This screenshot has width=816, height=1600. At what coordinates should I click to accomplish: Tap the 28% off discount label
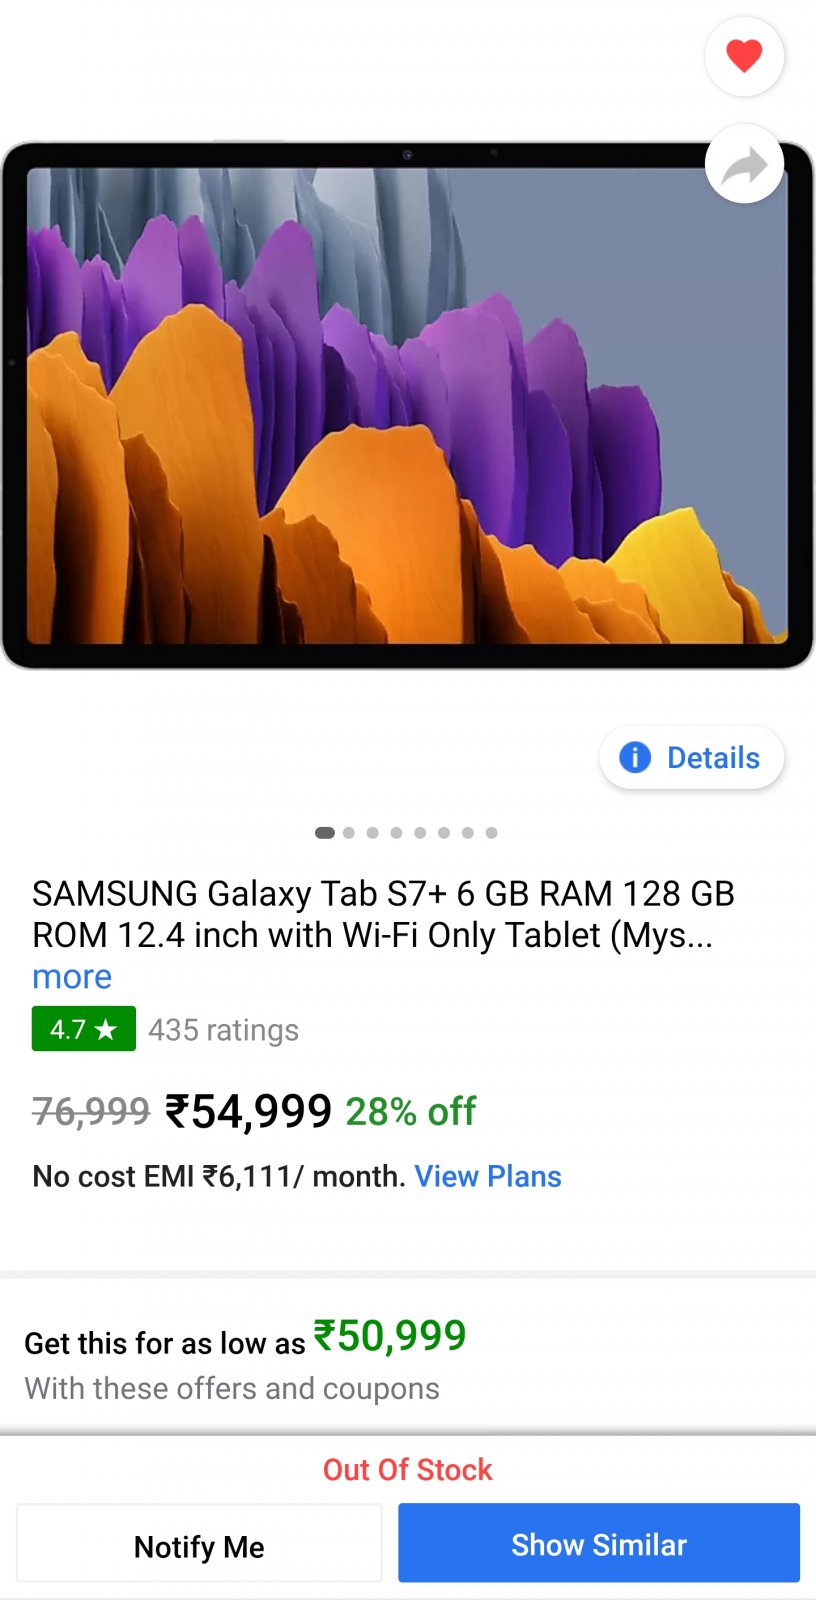pyautogui.click(x=411, y=1112)
